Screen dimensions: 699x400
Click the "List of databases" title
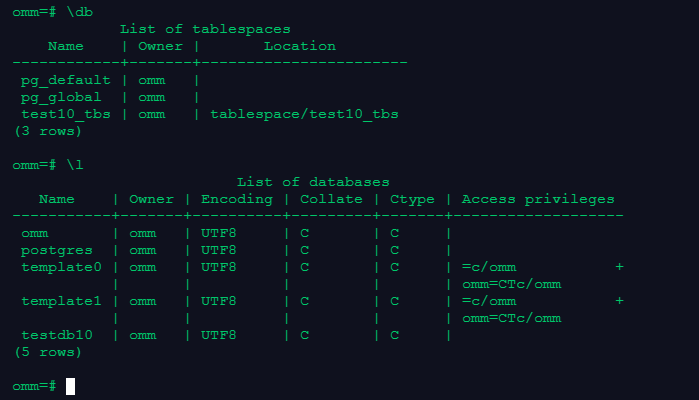[313, 182]
